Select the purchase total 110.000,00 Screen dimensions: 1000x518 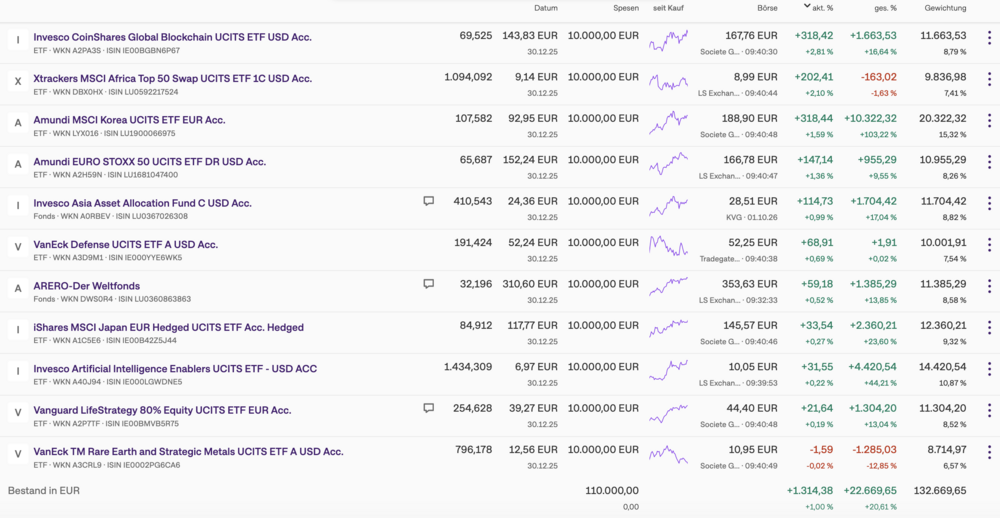coord(612,491)
